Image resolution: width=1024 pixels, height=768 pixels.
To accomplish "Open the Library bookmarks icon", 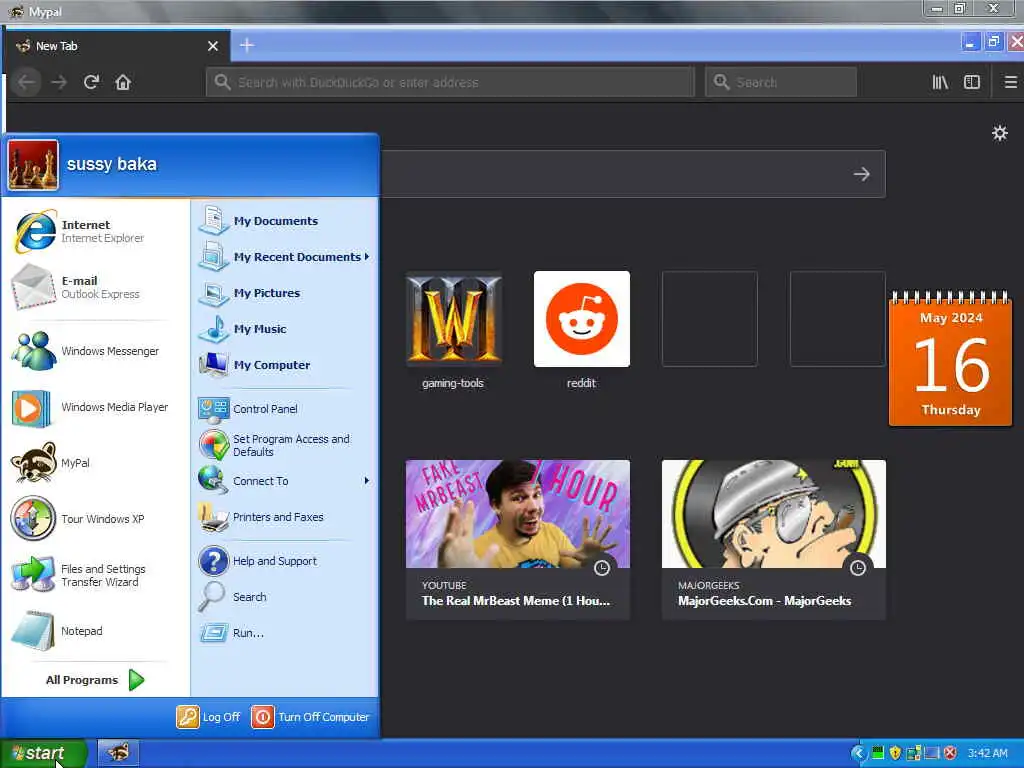I will (x=940, y=82).
